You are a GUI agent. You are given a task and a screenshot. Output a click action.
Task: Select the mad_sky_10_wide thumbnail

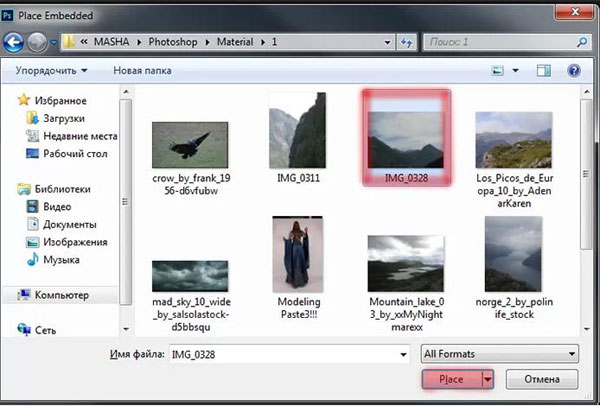(190, 276)
